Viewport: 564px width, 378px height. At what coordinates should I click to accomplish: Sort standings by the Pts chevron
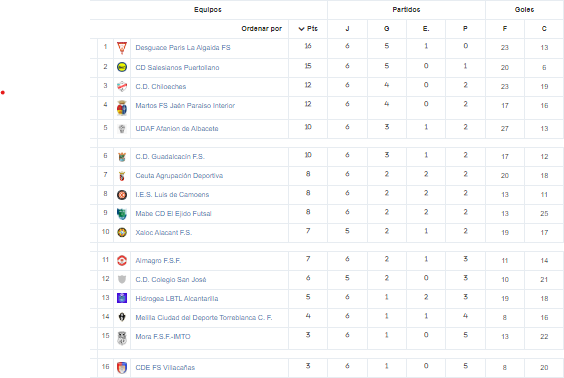pyautogui.click(x=301, y=29)
